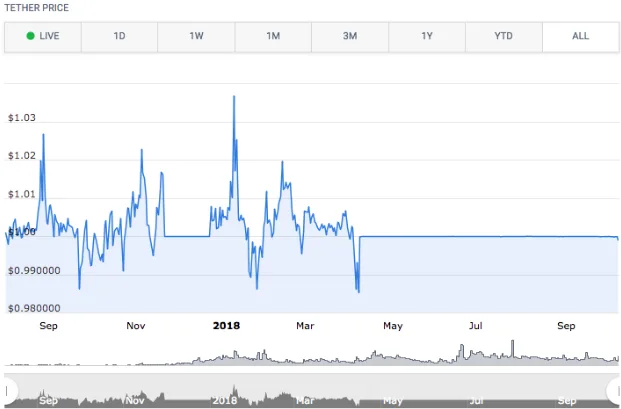Screen dimensions: 621x409
Task: Pick the YTD time range
Action: [504, 36]
